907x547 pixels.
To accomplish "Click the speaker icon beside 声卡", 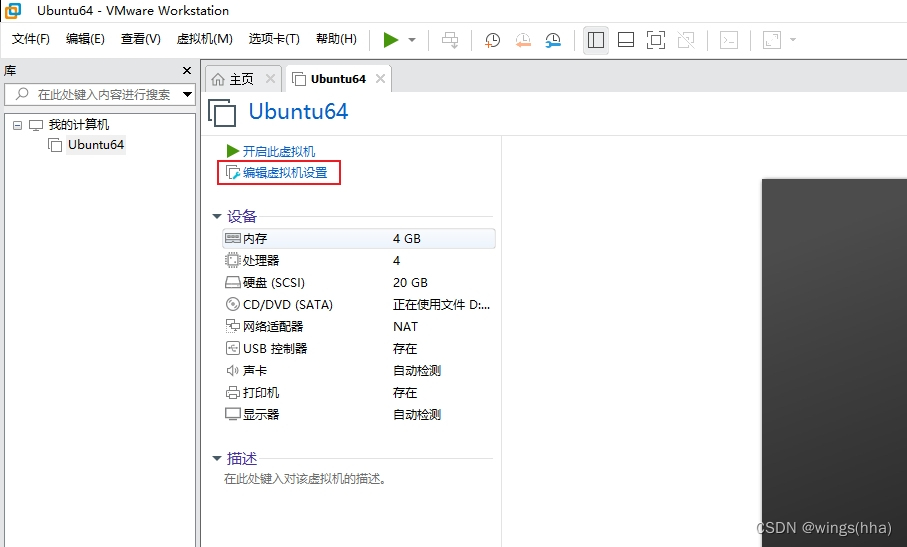I will [233, 371].
